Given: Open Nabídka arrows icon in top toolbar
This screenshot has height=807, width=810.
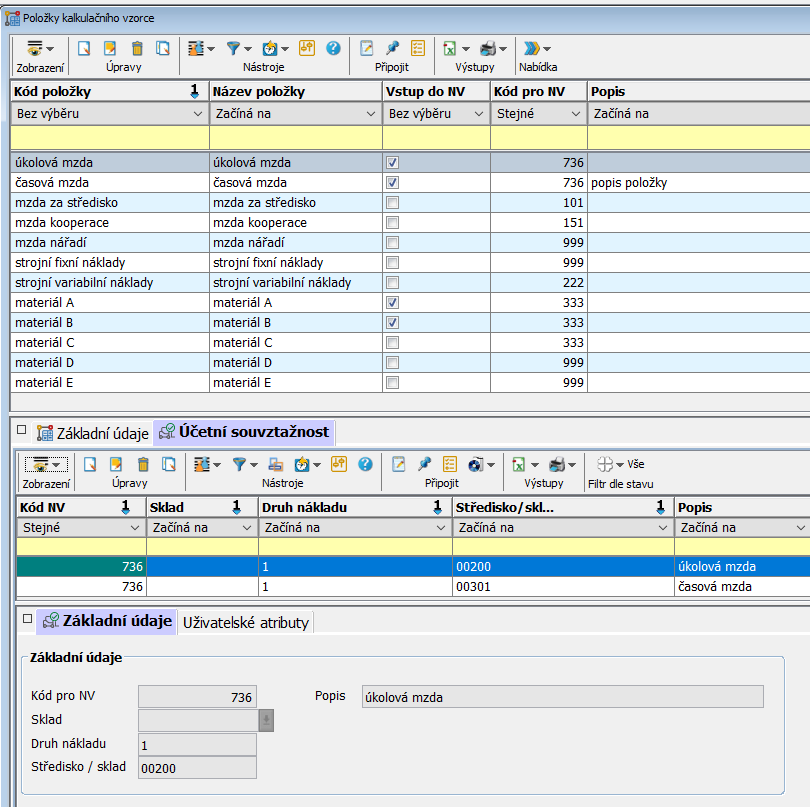Looking at the screenshot, I should (x=532, y=49).
